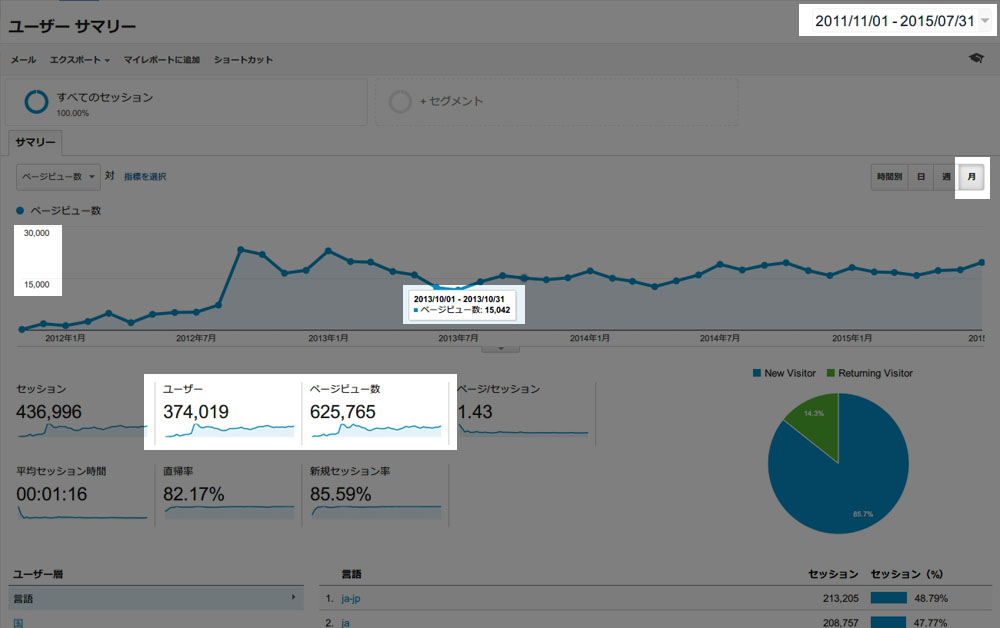
Task: Click マイレポートに追加
Action: click(x=161, y=59)
